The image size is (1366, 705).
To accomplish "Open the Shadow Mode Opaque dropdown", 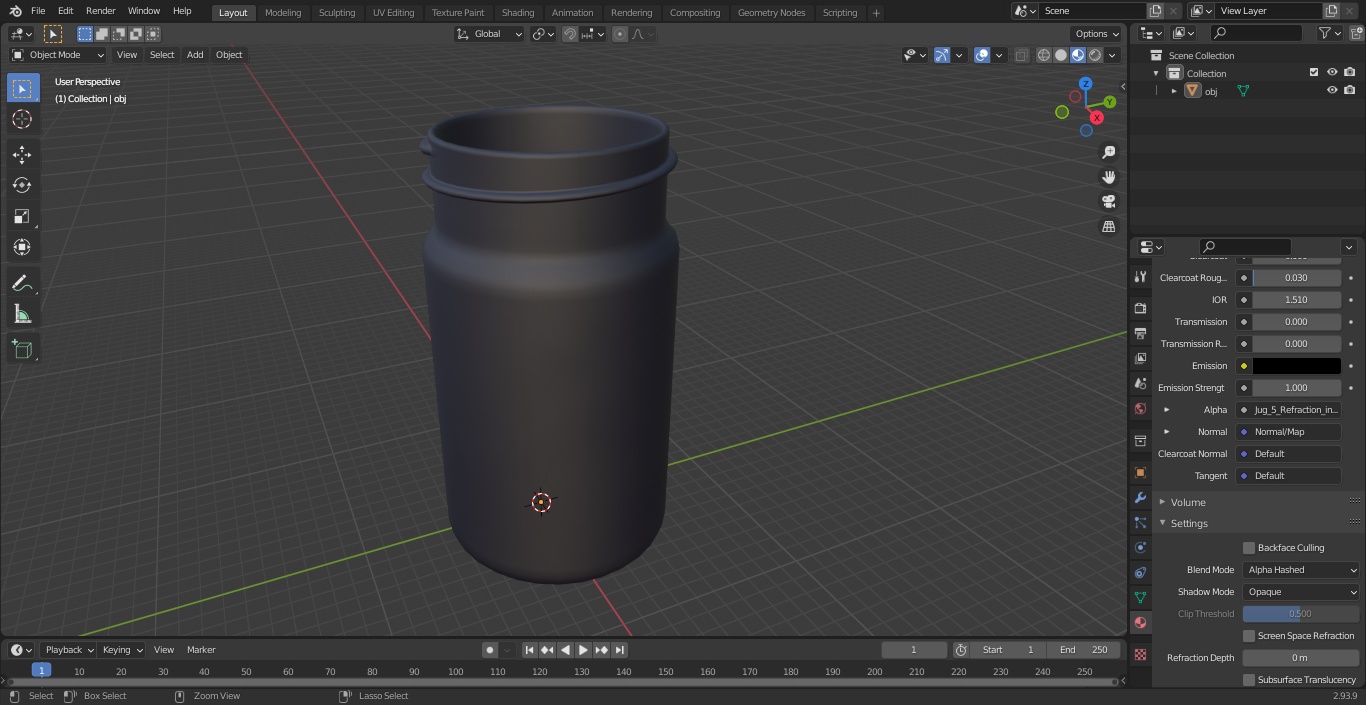I will pyautogui.click(x=1302, y=592).
